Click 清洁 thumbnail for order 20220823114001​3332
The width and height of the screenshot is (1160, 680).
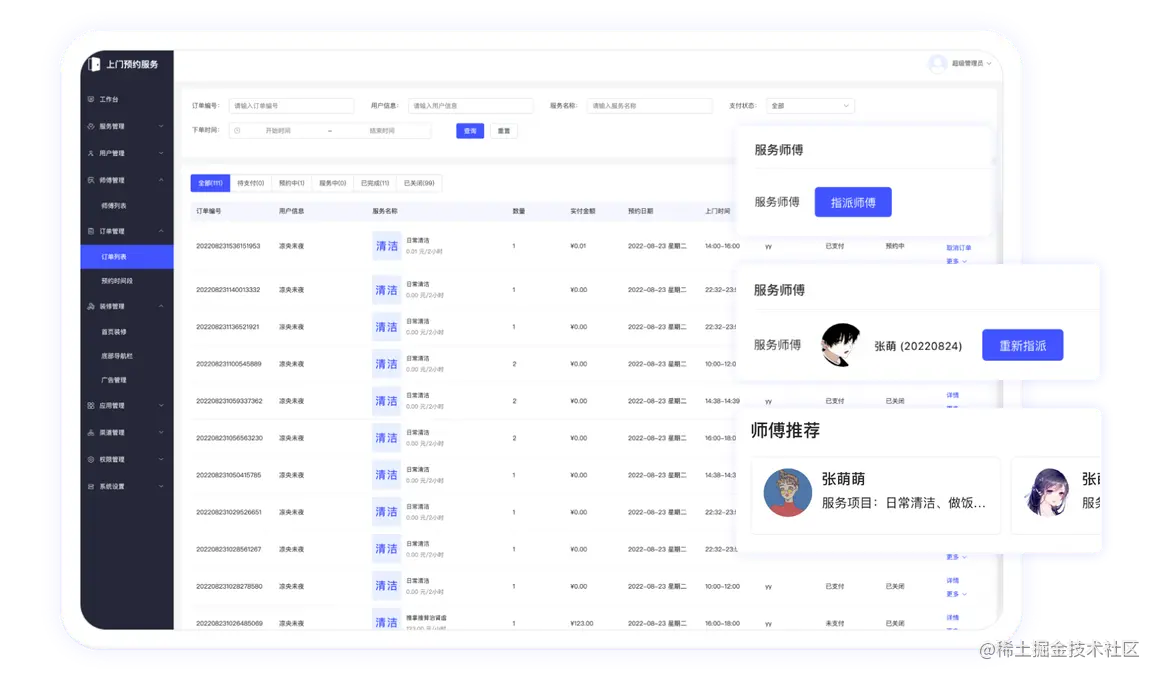coord(386,290)
